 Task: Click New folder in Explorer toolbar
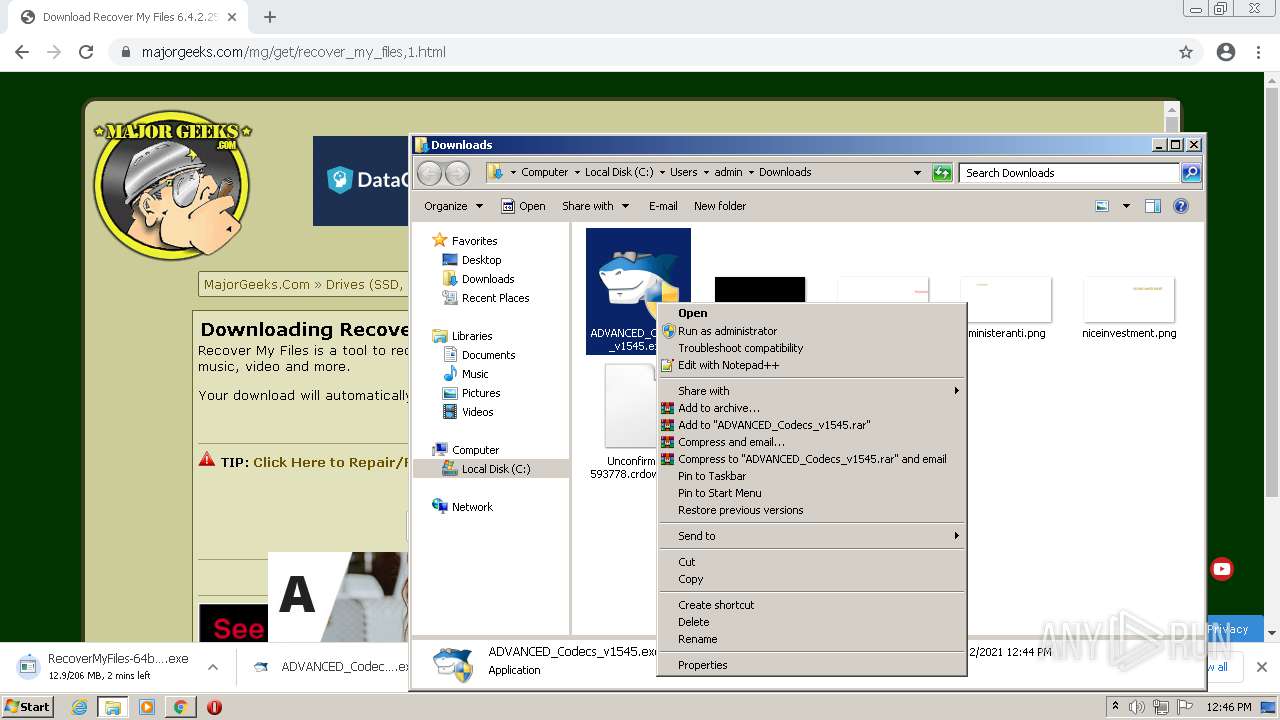click(720, 206)
